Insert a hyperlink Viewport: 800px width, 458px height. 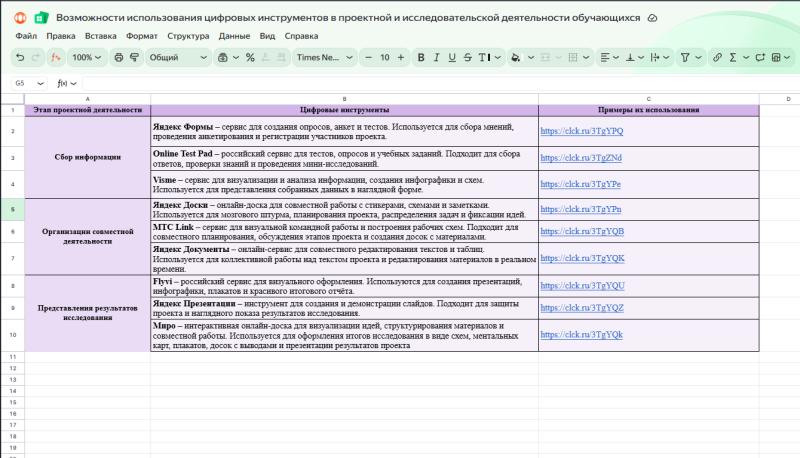point(717,58)
